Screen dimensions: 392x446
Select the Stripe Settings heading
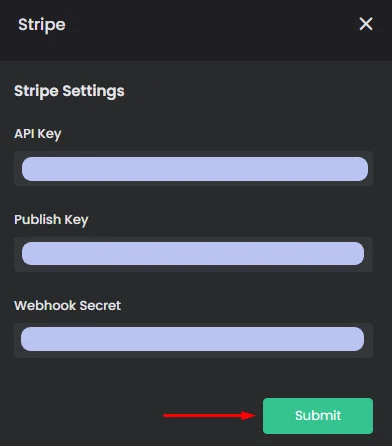[69, 91]
